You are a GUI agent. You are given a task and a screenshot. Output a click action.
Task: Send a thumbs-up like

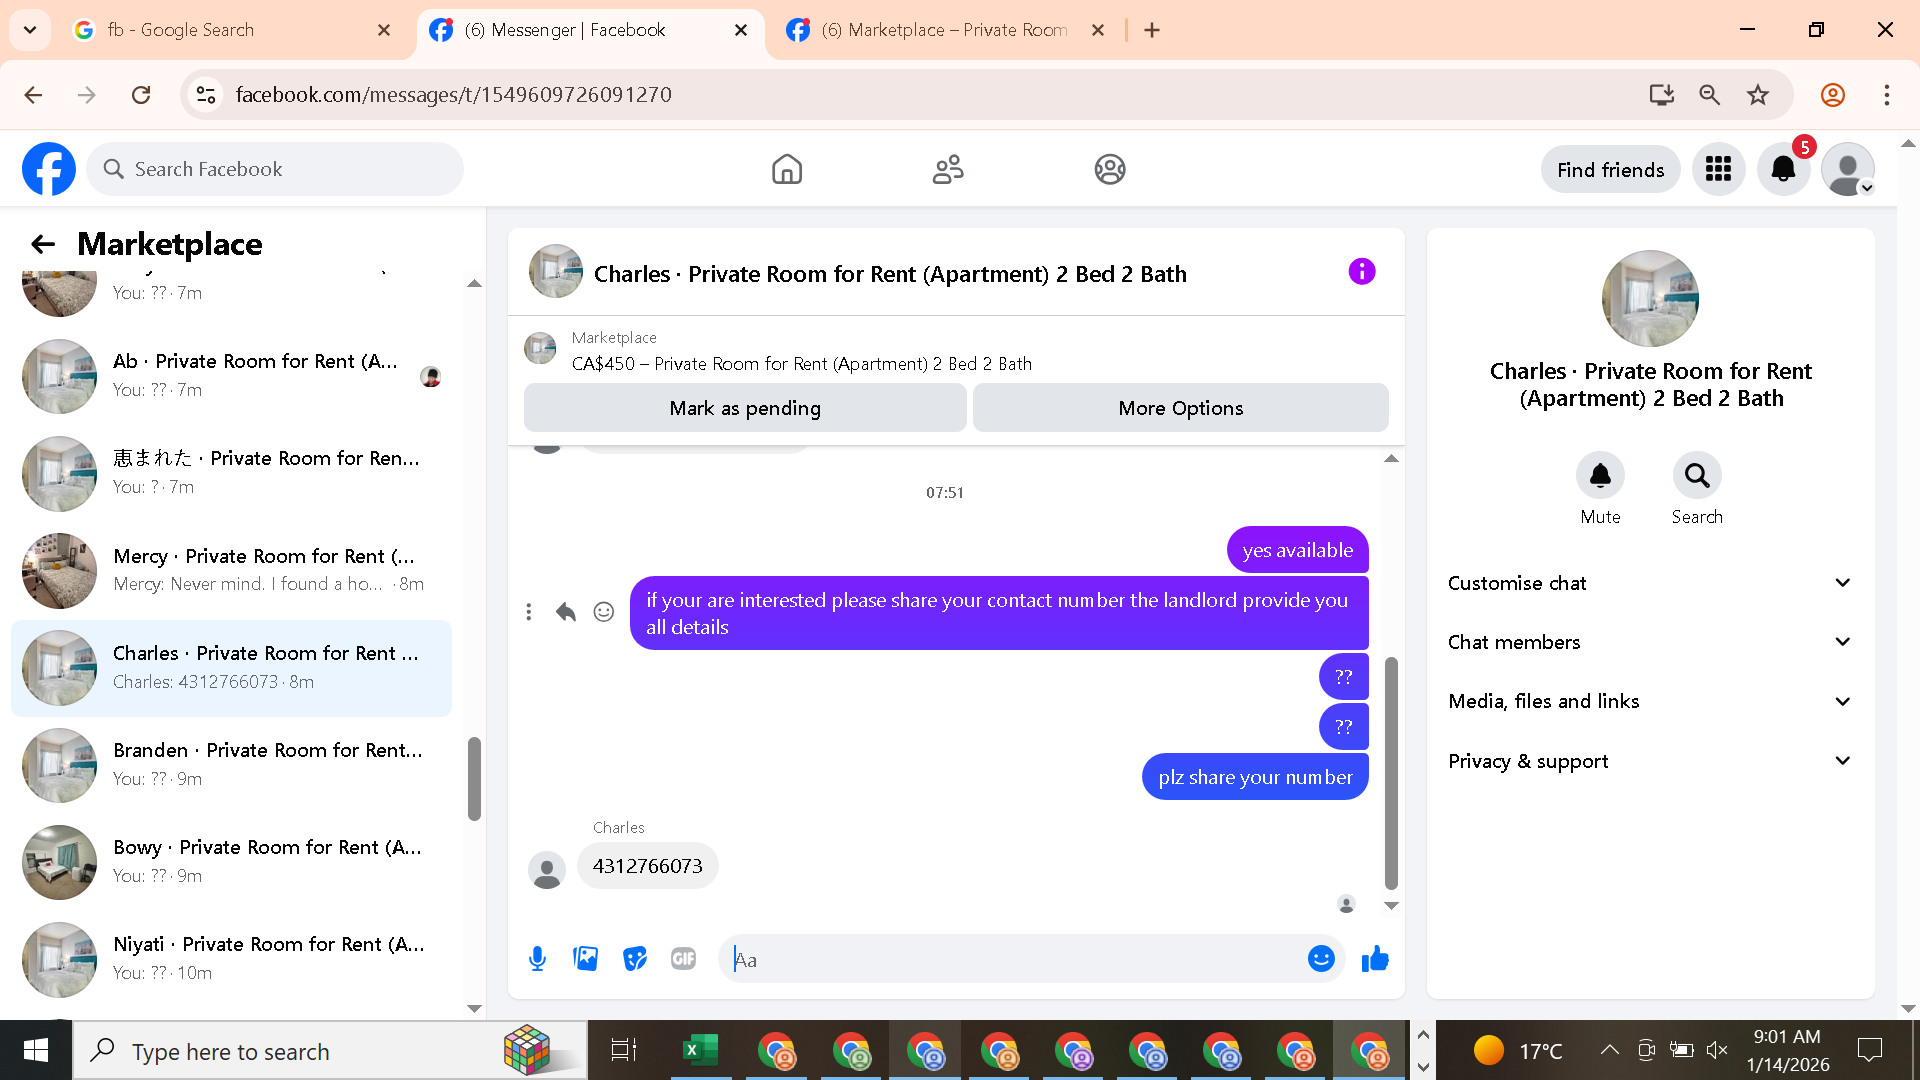click(x=1375, y=959)
